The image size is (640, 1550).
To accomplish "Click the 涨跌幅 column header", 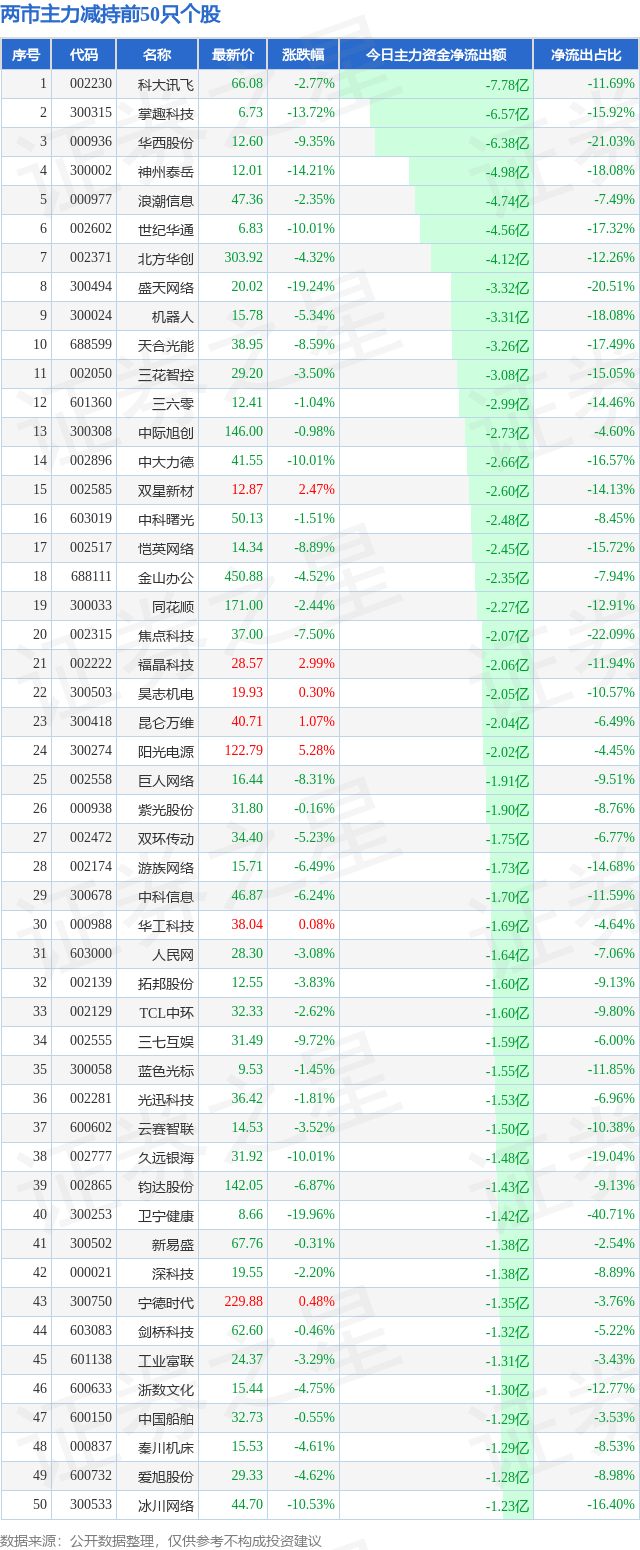I will pos(303,55).
